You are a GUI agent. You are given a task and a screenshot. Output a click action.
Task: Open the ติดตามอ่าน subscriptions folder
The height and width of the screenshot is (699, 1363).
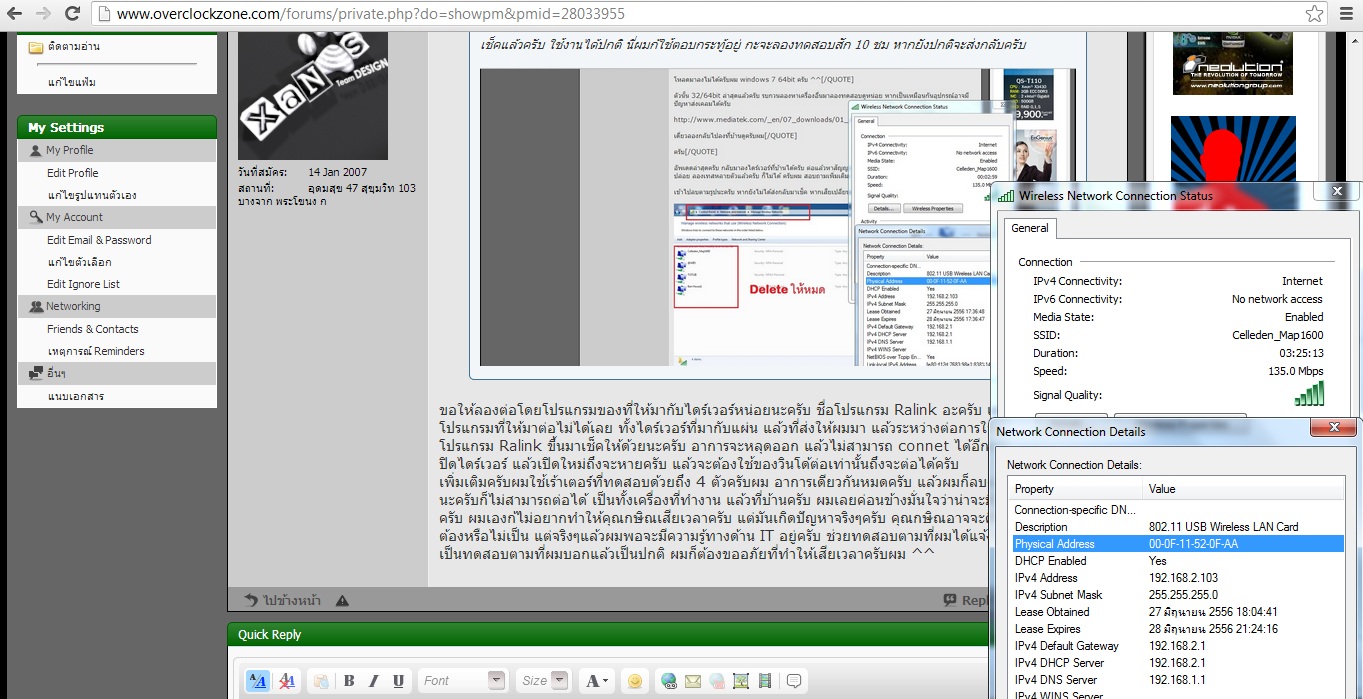point(73,47)
